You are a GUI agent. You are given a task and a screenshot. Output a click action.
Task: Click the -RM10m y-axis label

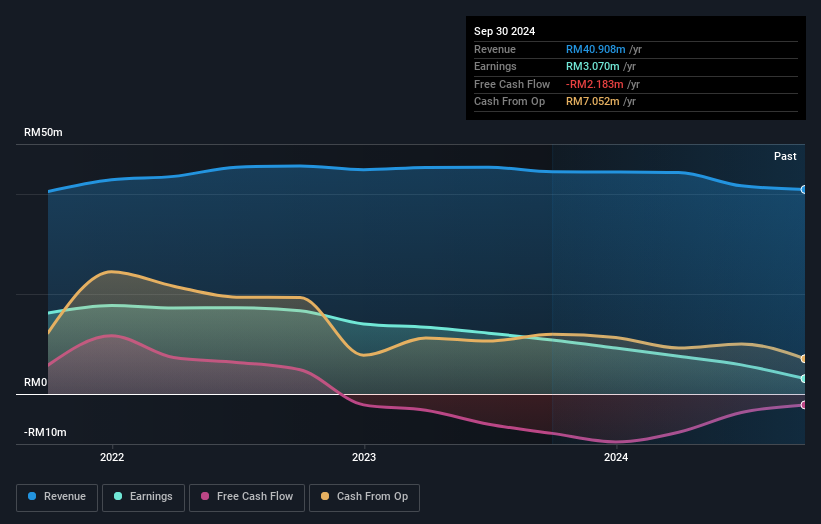[x=45, y=432]
